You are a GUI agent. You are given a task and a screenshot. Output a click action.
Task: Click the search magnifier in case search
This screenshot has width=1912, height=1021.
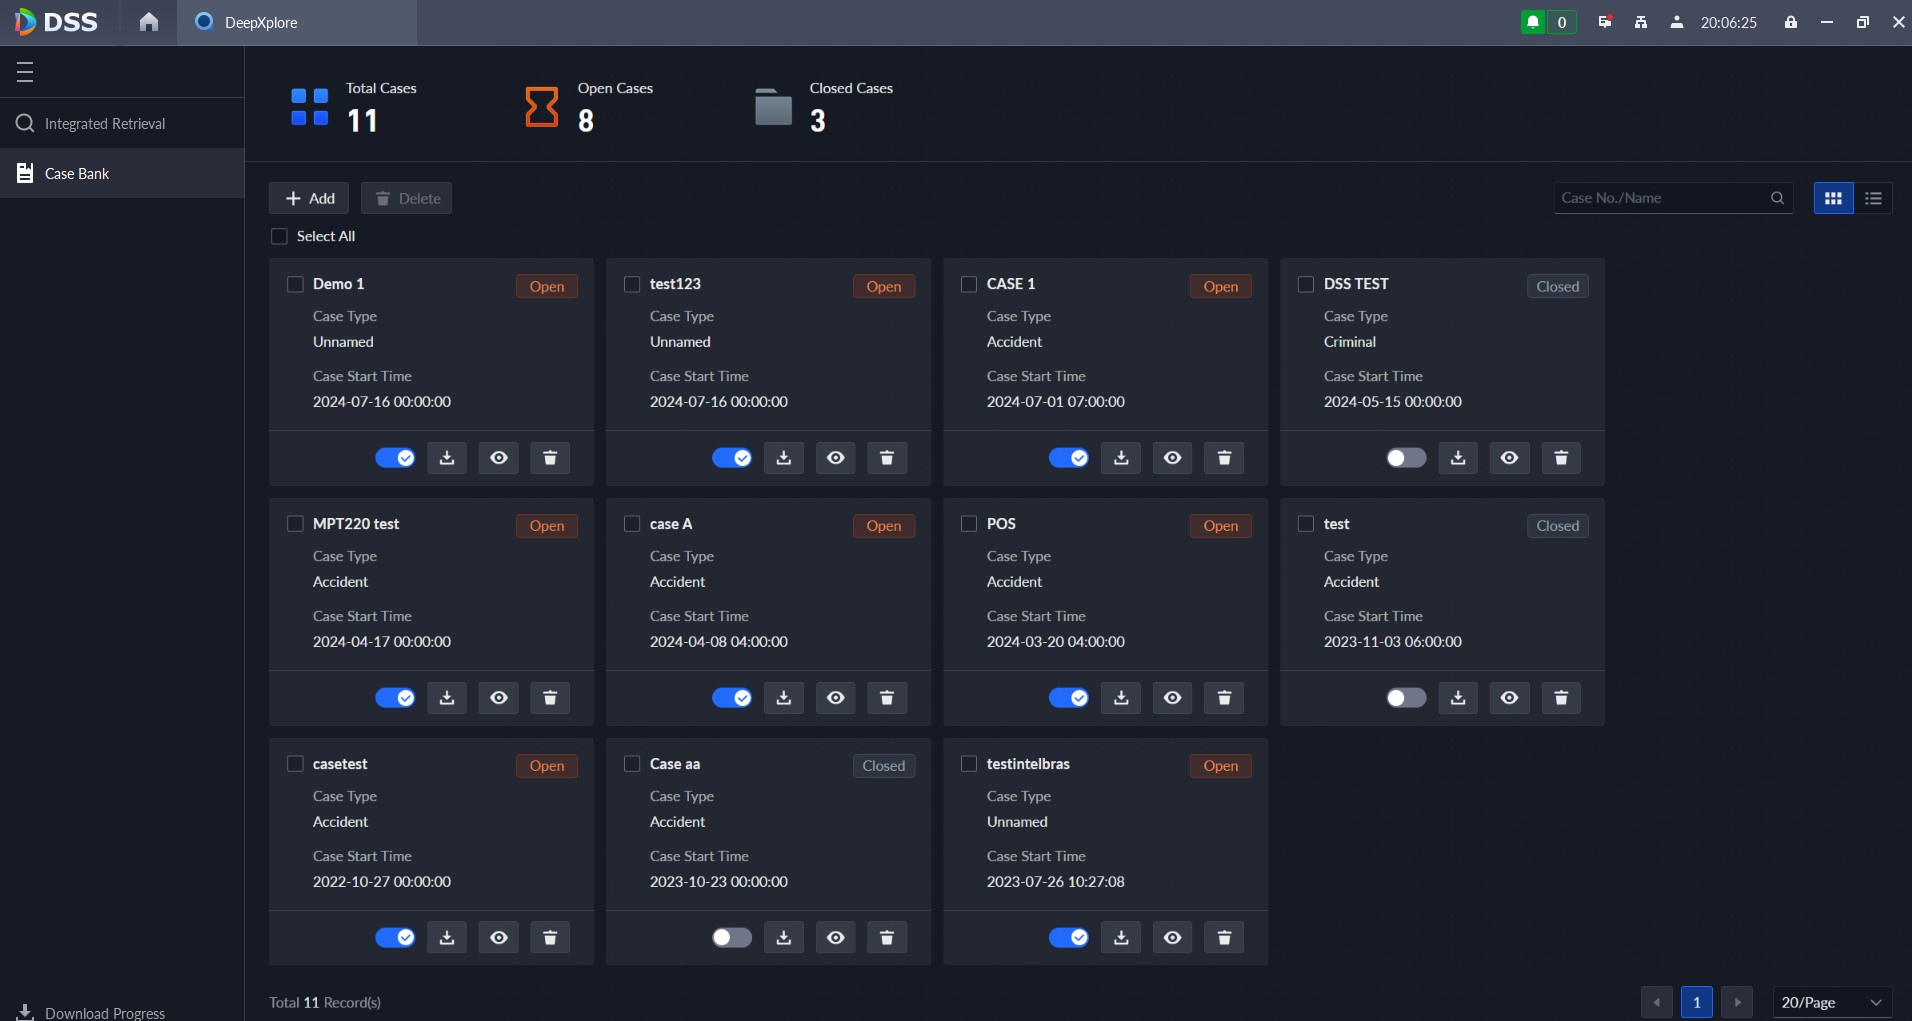(1777, 198)
